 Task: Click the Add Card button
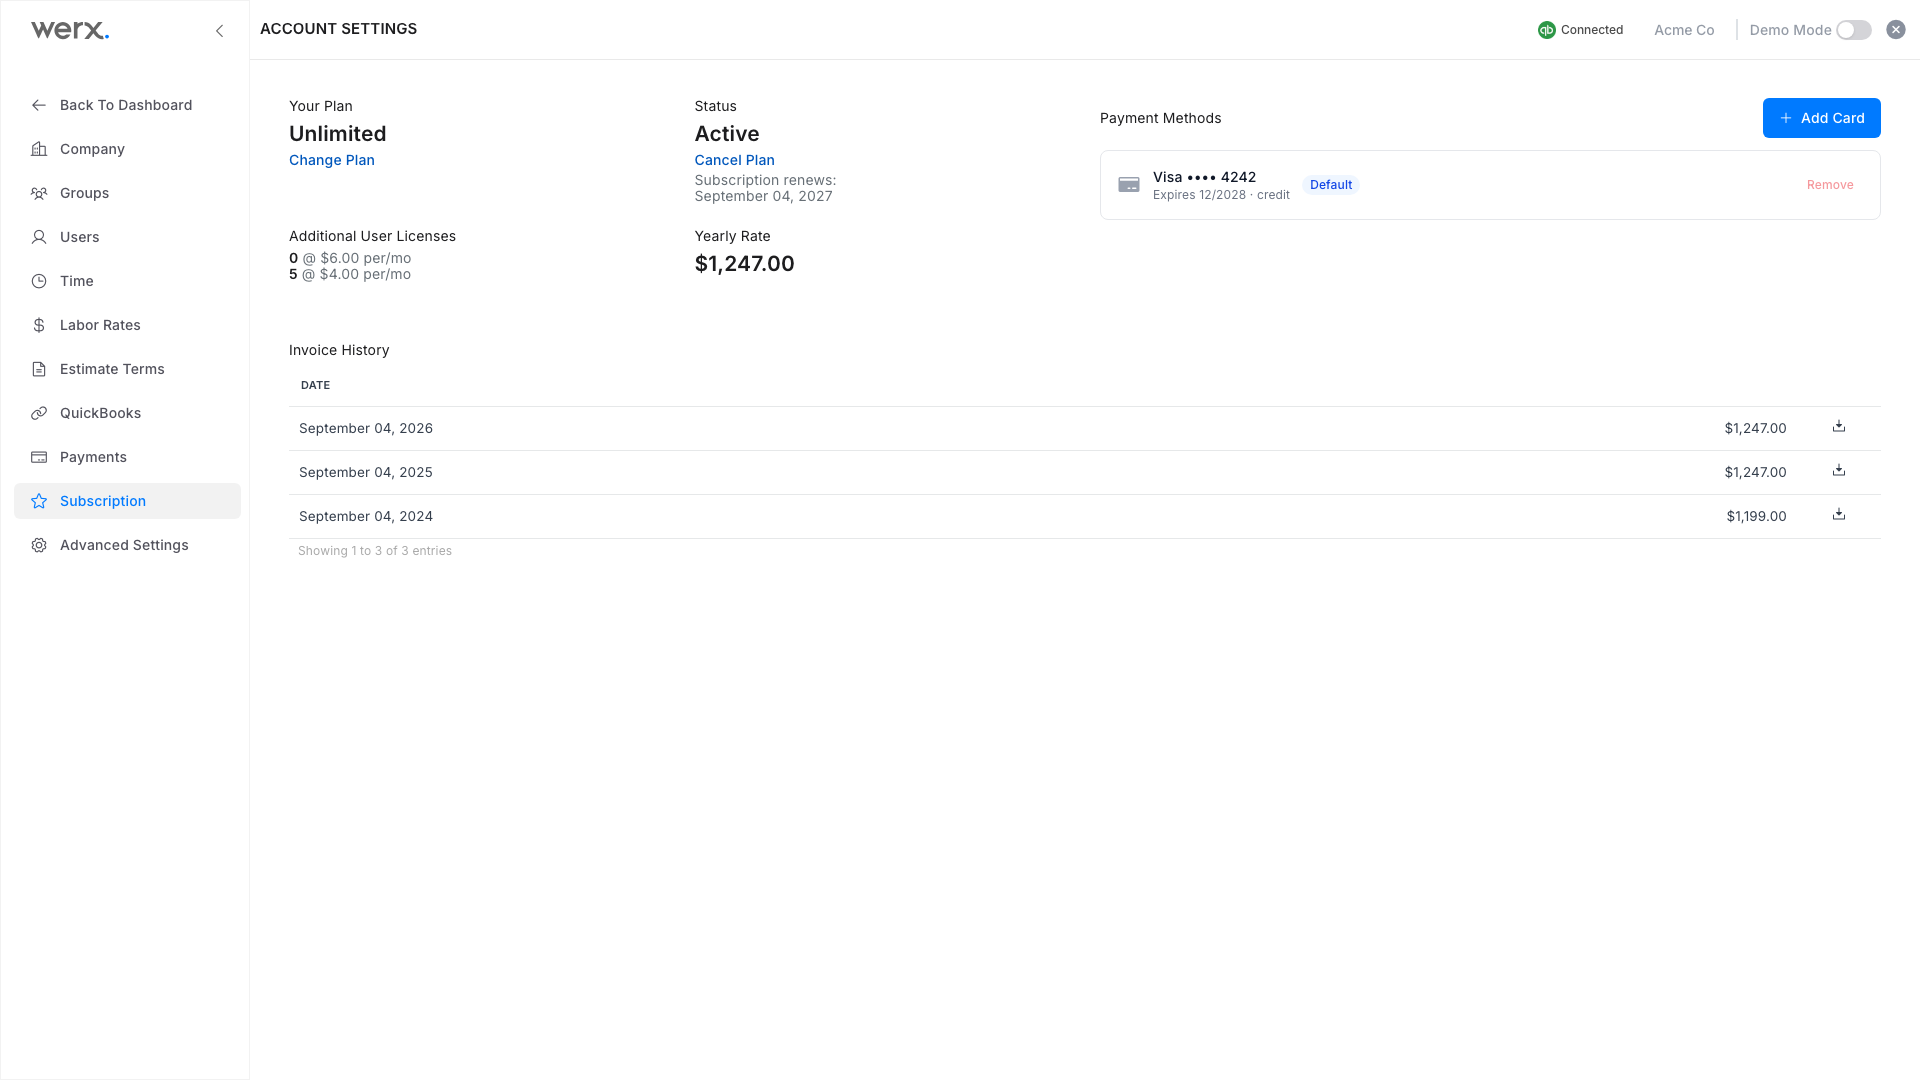pos(1821,118)
